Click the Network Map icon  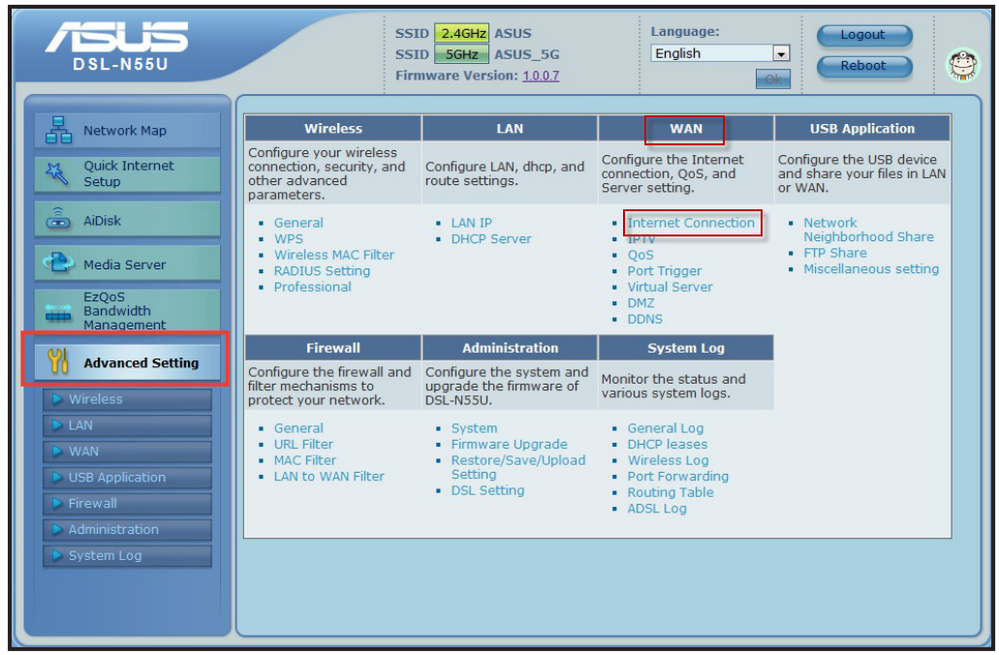58,130
